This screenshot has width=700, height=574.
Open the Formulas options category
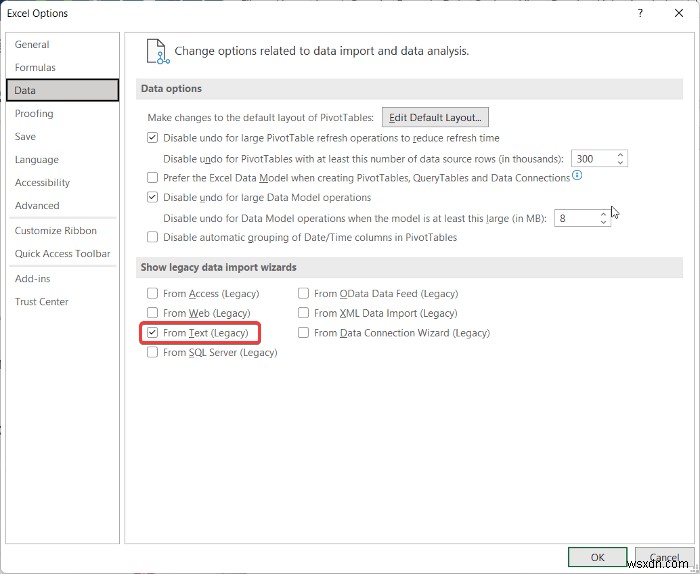[x=62, y=67]
